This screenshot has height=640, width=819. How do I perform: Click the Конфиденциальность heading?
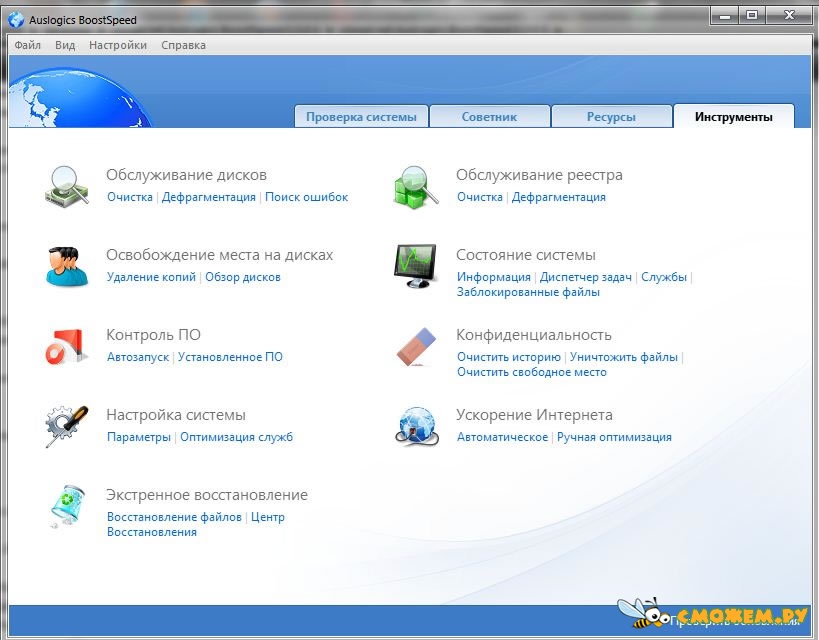tap(534, 334)
